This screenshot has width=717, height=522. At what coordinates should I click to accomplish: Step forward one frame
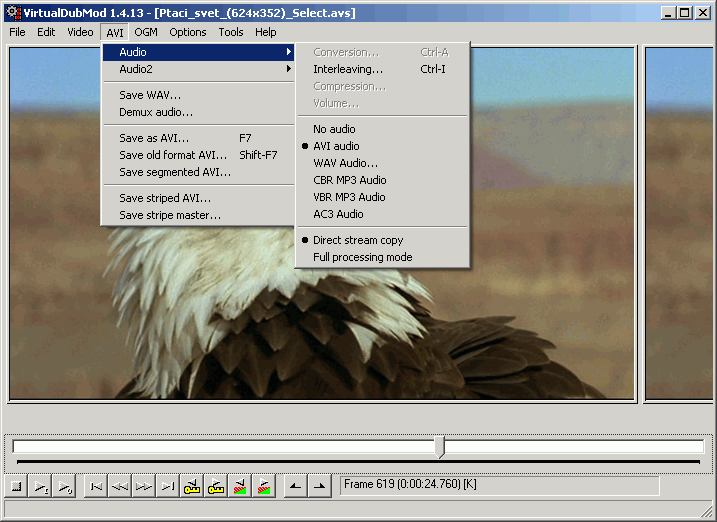pyautogui.click(x=144, y=486)
